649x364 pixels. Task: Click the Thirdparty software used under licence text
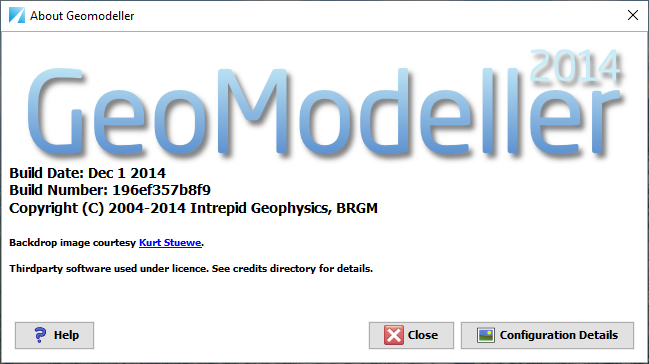tap(191, 269)
